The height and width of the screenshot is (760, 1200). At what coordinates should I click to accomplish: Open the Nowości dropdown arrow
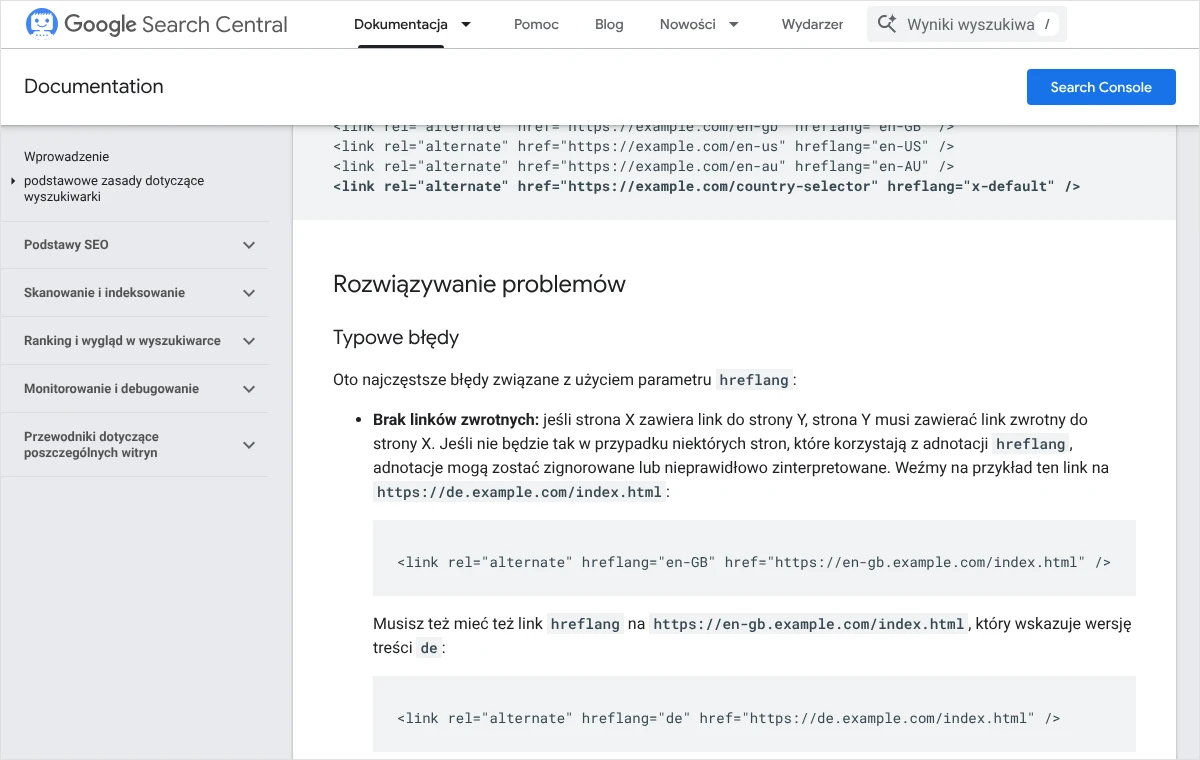[734, 24]
